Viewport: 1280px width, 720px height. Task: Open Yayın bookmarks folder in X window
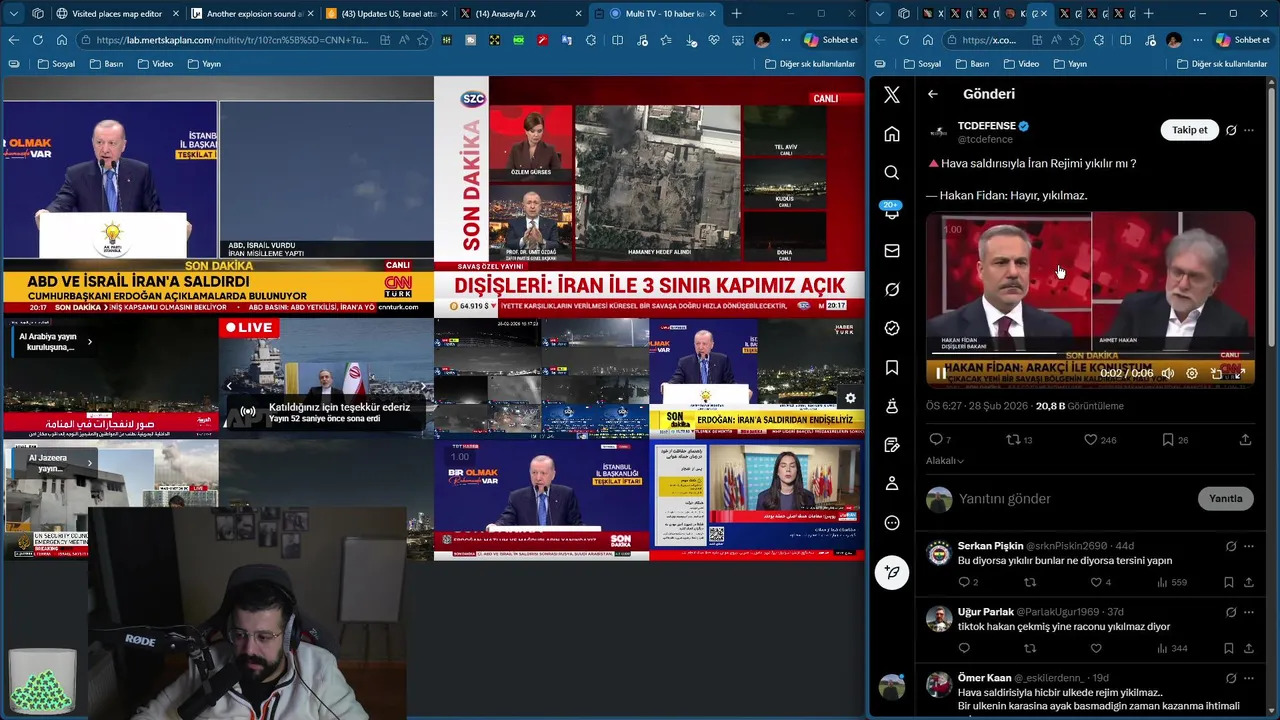pos(1068,64)
